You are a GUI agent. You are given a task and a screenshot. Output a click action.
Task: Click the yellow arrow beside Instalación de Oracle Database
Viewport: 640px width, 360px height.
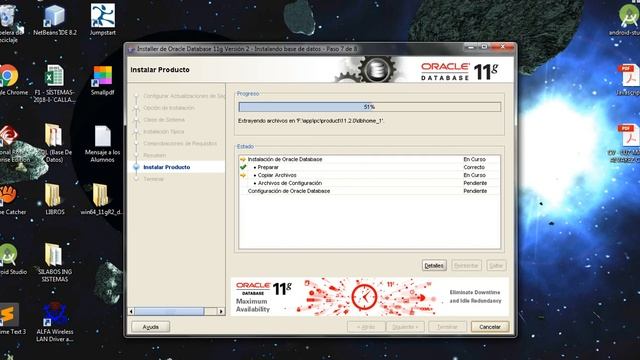pos(243,159)
